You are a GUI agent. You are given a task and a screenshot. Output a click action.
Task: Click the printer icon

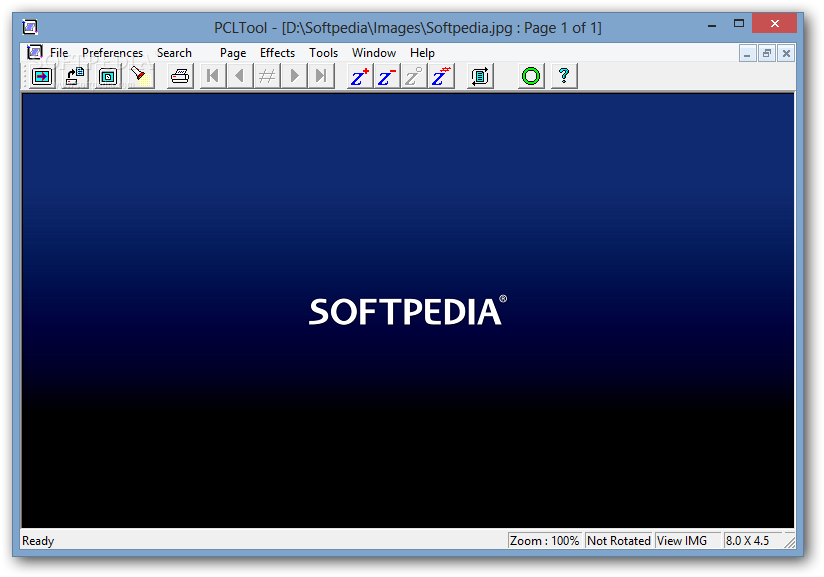(180, 76)
